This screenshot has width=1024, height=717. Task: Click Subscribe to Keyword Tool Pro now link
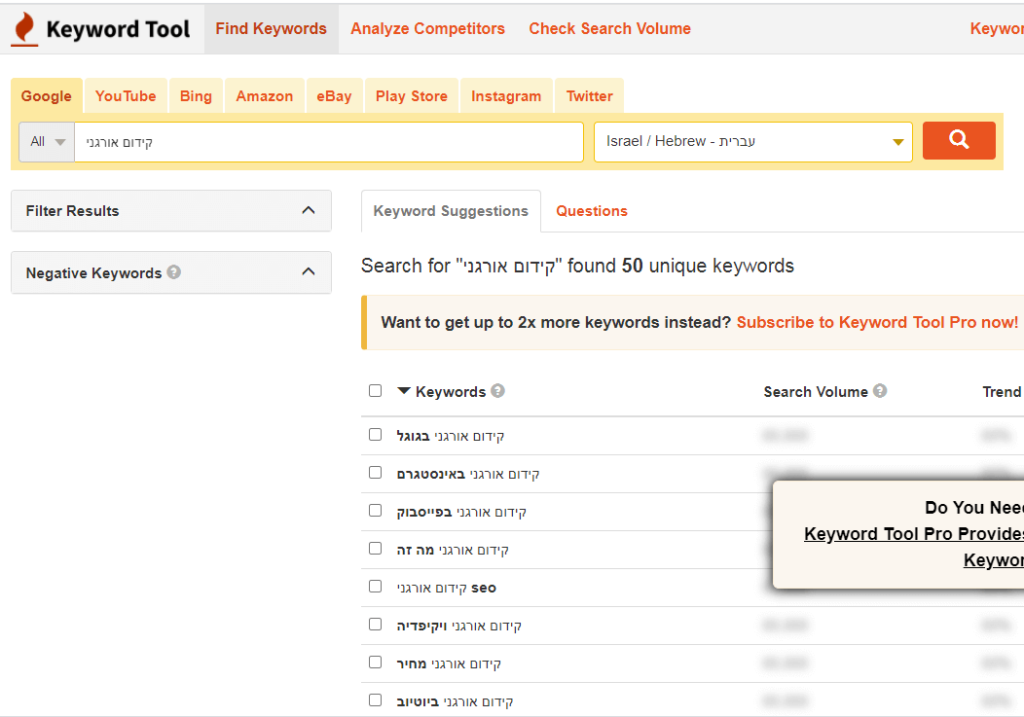[877, 322]
